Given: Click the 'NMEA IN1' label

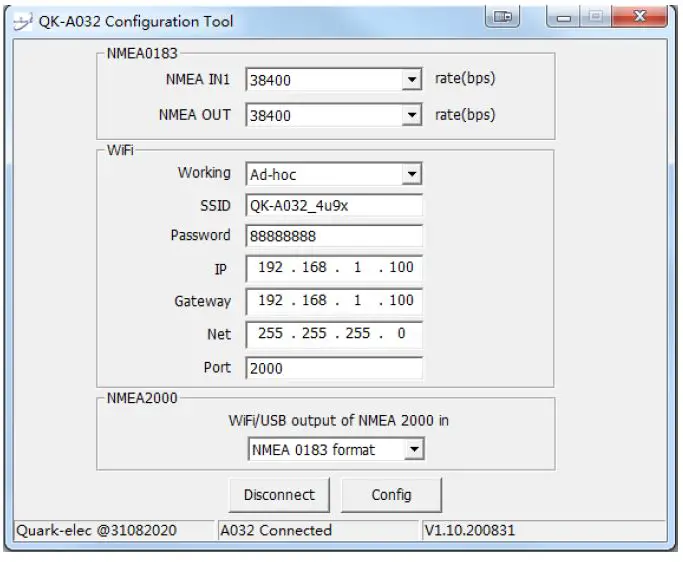Looking at the screenshot, I should [x=198, y=79].
